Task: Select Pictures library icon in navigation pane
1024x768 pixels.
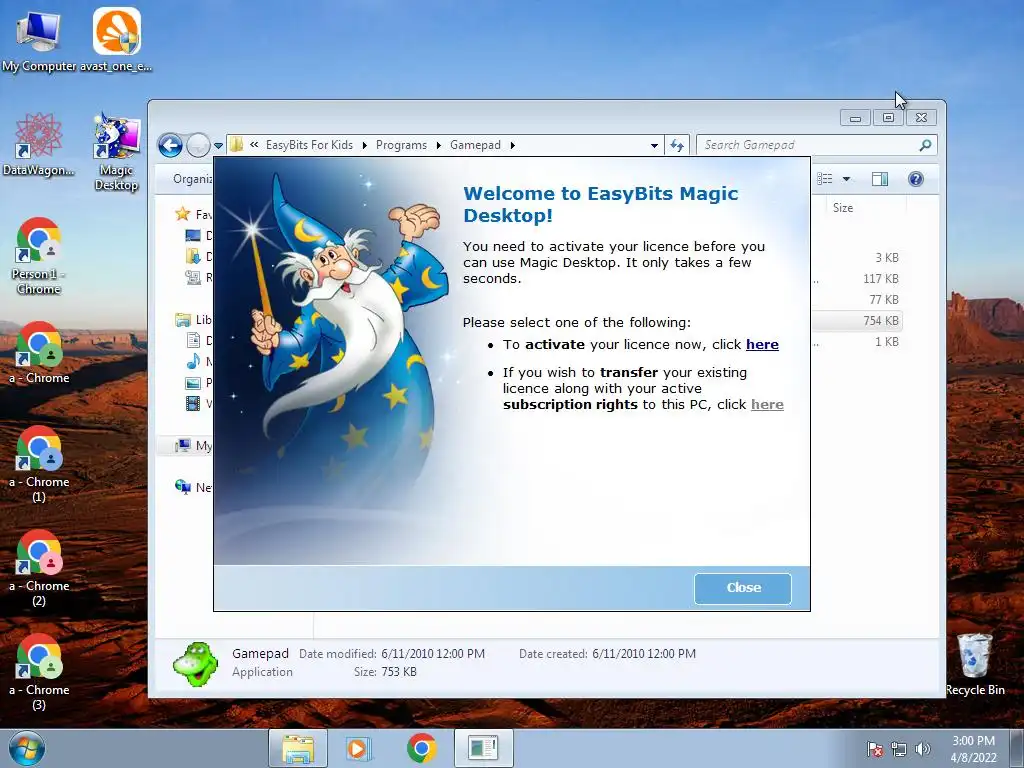Action: pos(193,383)
